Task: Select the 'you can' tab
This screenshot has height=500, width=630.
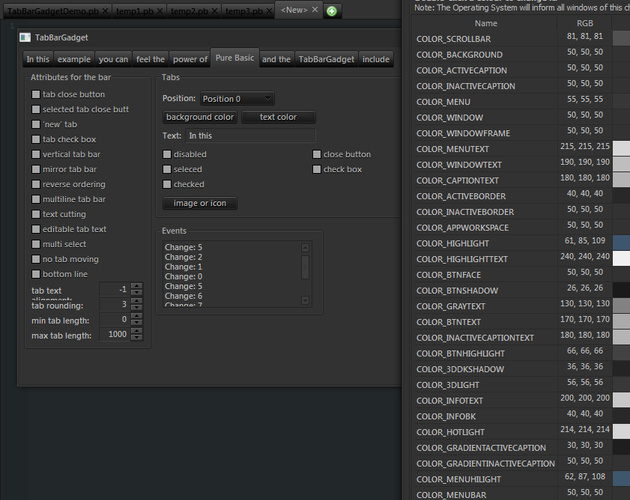Action: 113,59
